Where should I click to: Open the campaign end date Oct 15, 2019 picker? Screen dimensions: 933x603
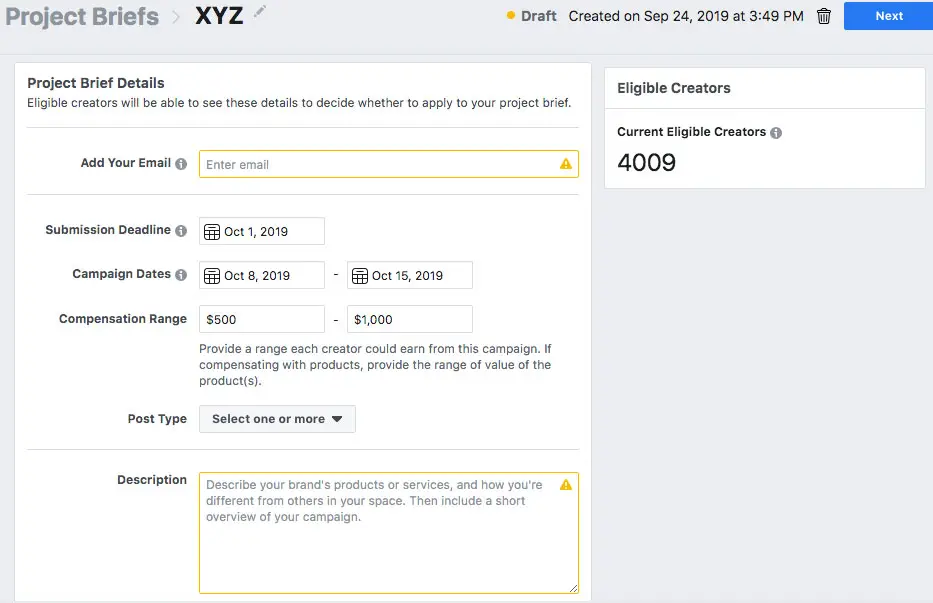click(410, 275)
